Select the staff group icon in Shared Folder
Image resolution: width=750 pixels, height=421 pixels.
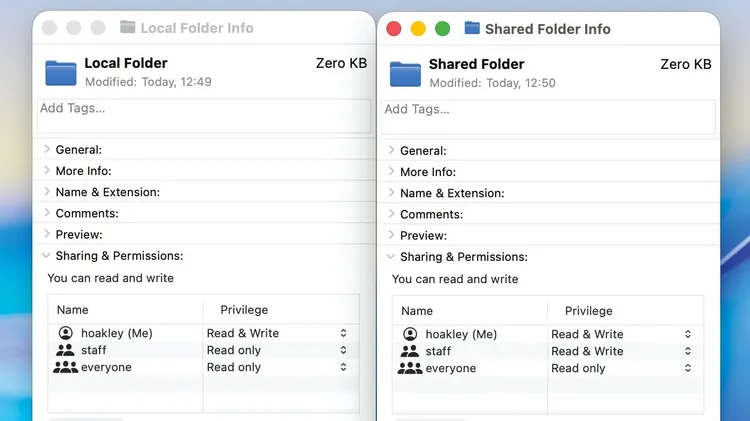tap(410, 351)
